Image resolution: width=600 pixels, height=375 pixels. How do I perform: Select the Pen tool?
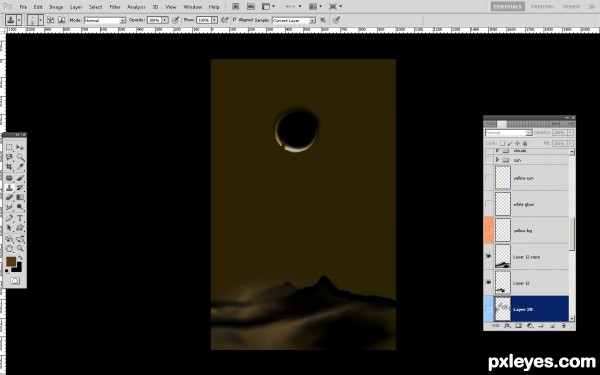(x=10, y=218)
